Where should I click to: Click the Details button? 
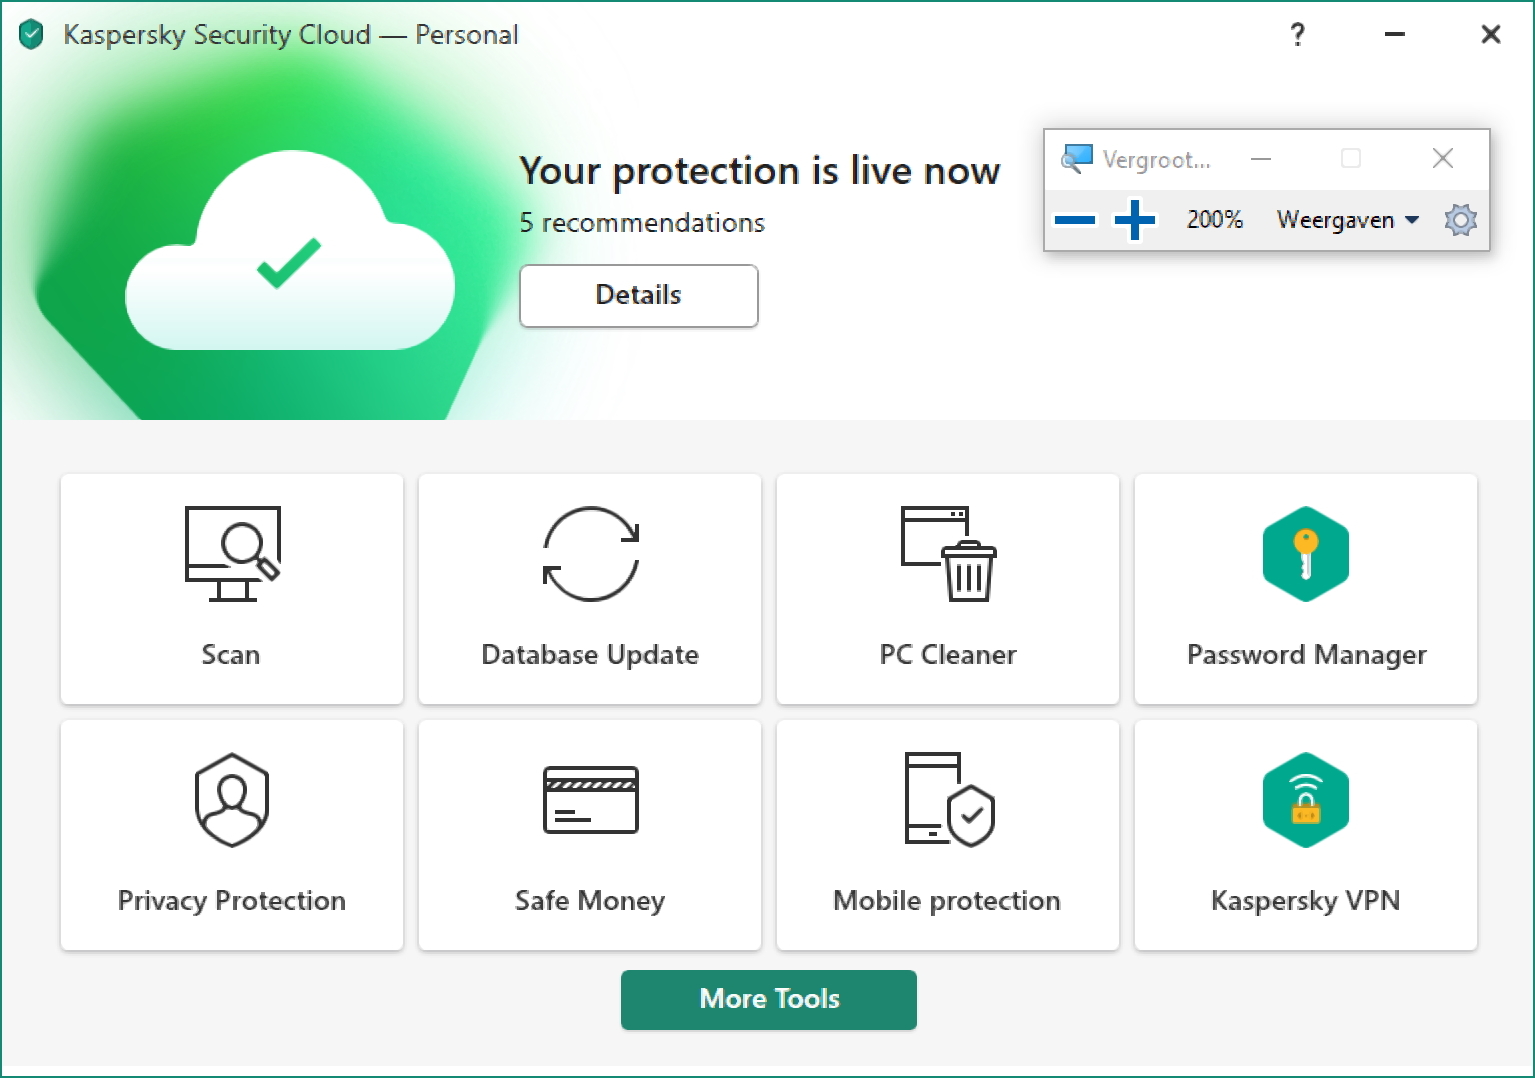(x=638, y=296)
